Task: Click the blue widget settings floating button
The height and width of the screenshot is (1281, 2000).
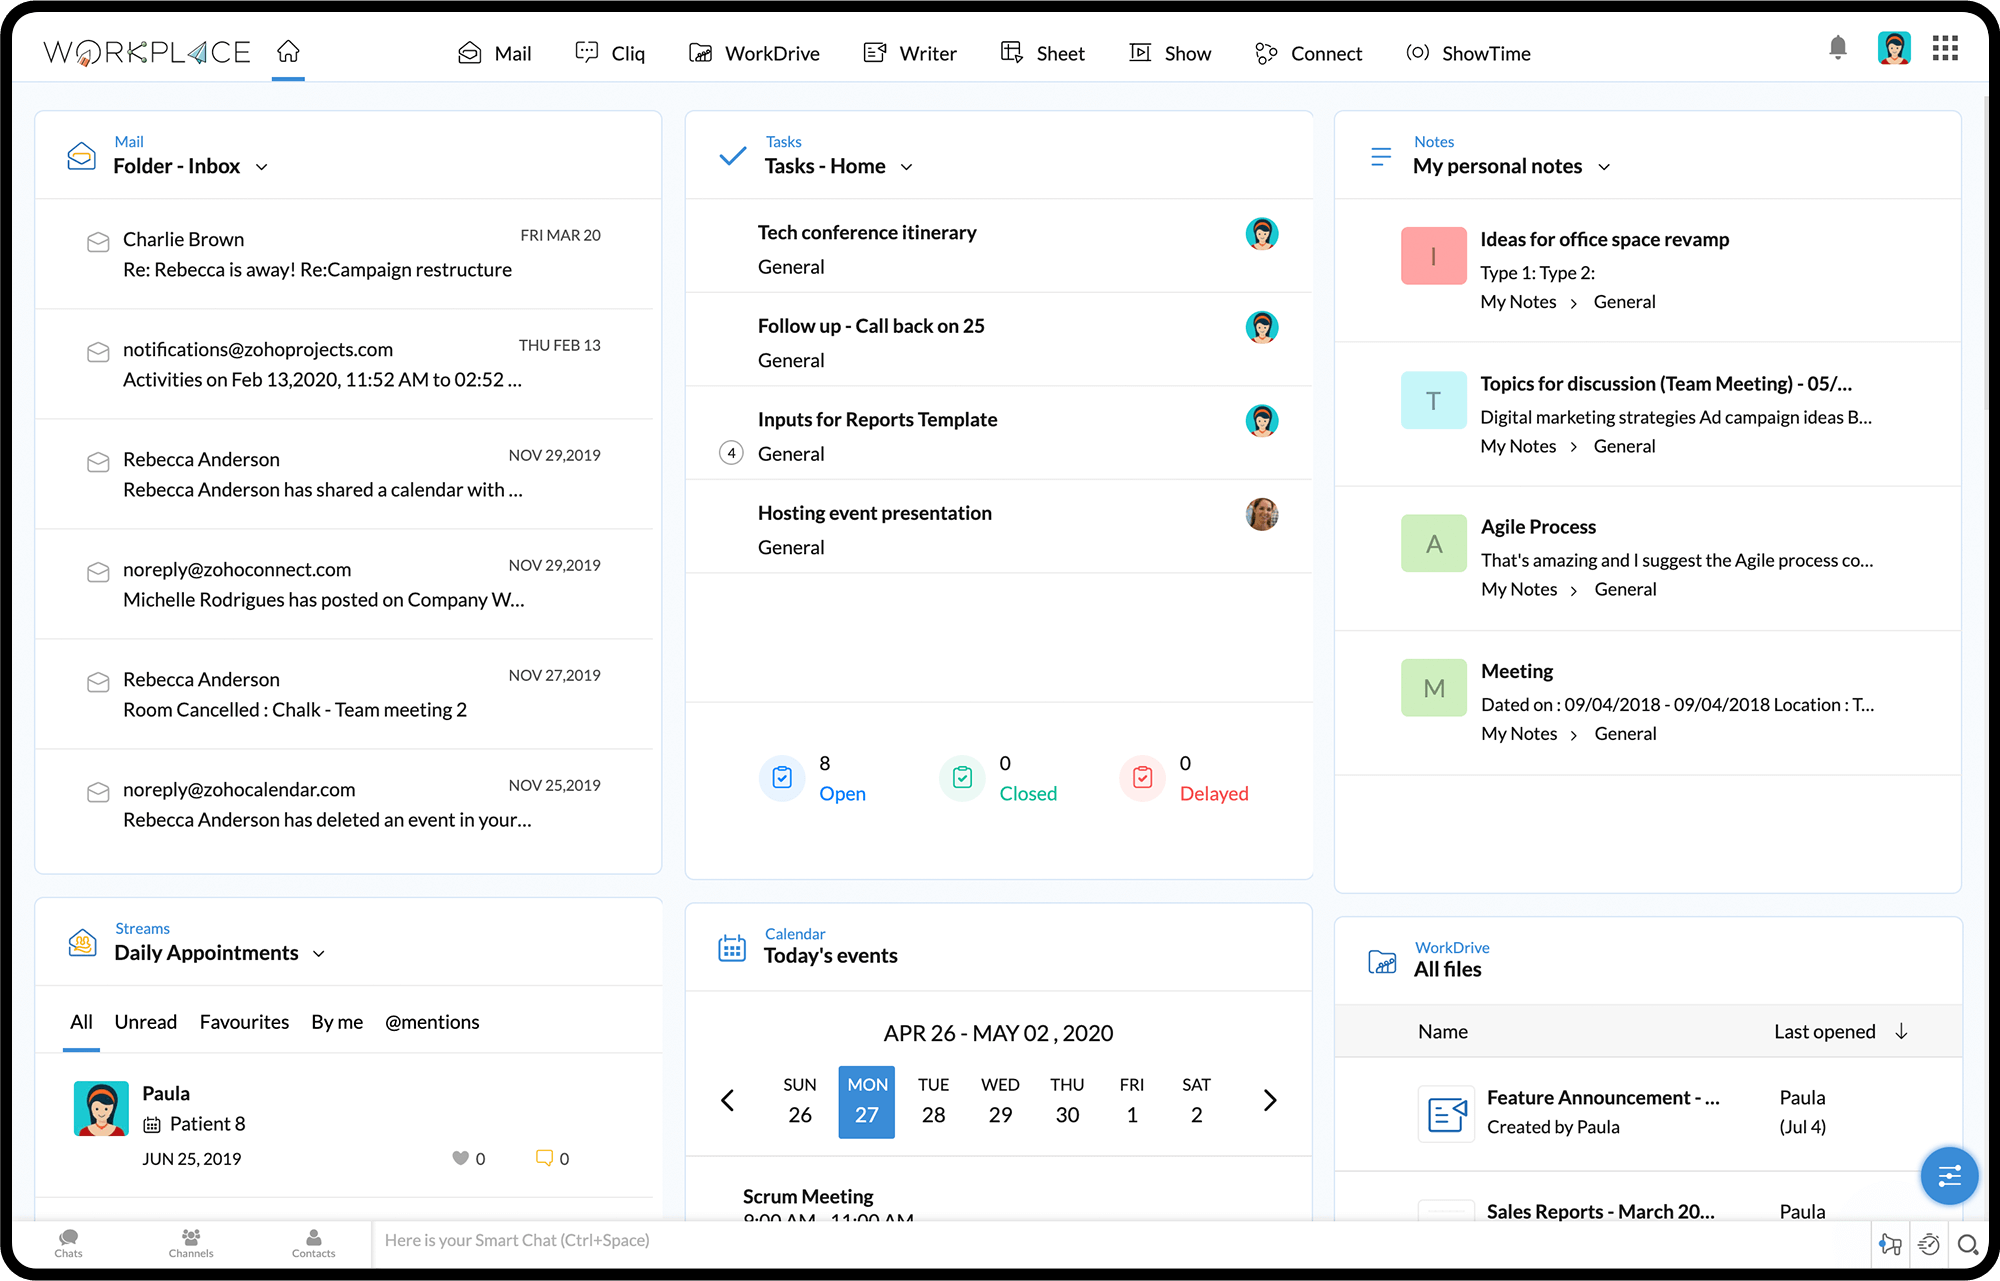Action: click(x=1948, y=1175)
